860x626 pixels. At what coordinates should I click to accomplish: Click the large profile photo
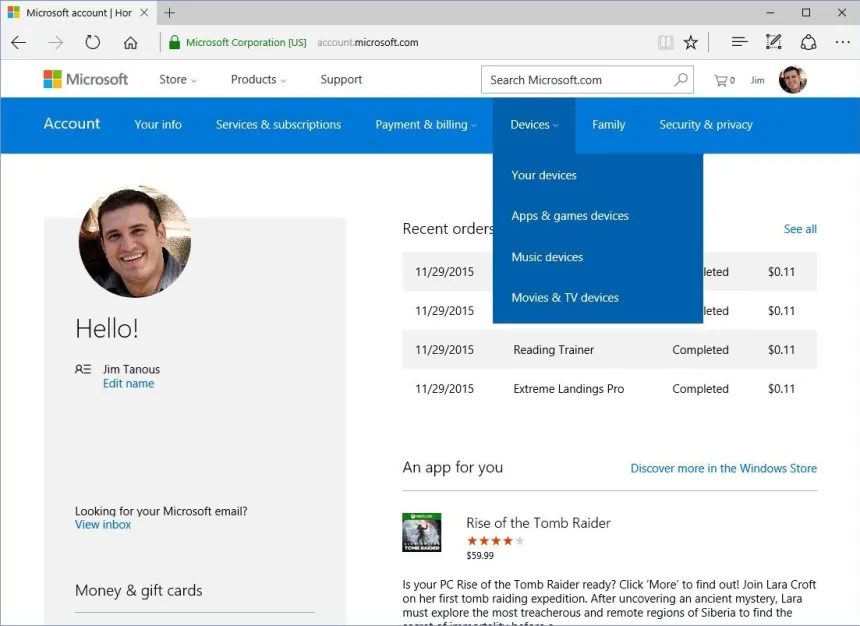(135, 241)
